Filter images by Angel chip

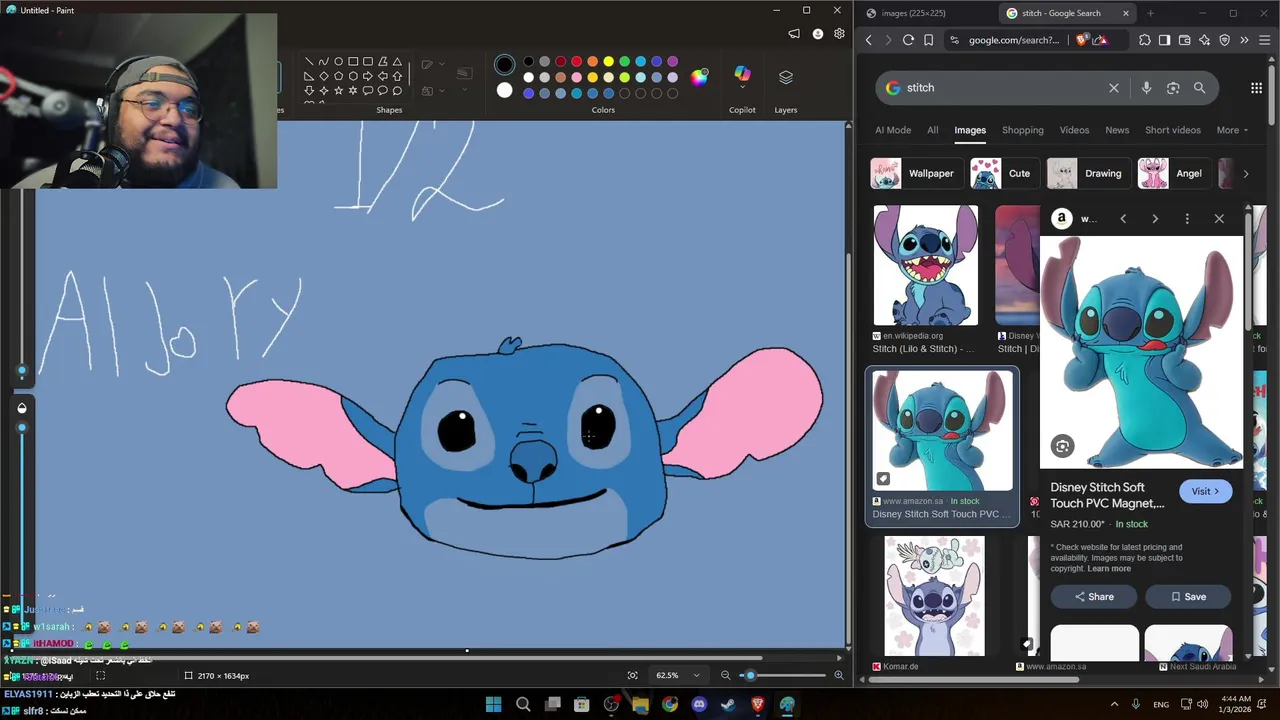[1173, 173]
